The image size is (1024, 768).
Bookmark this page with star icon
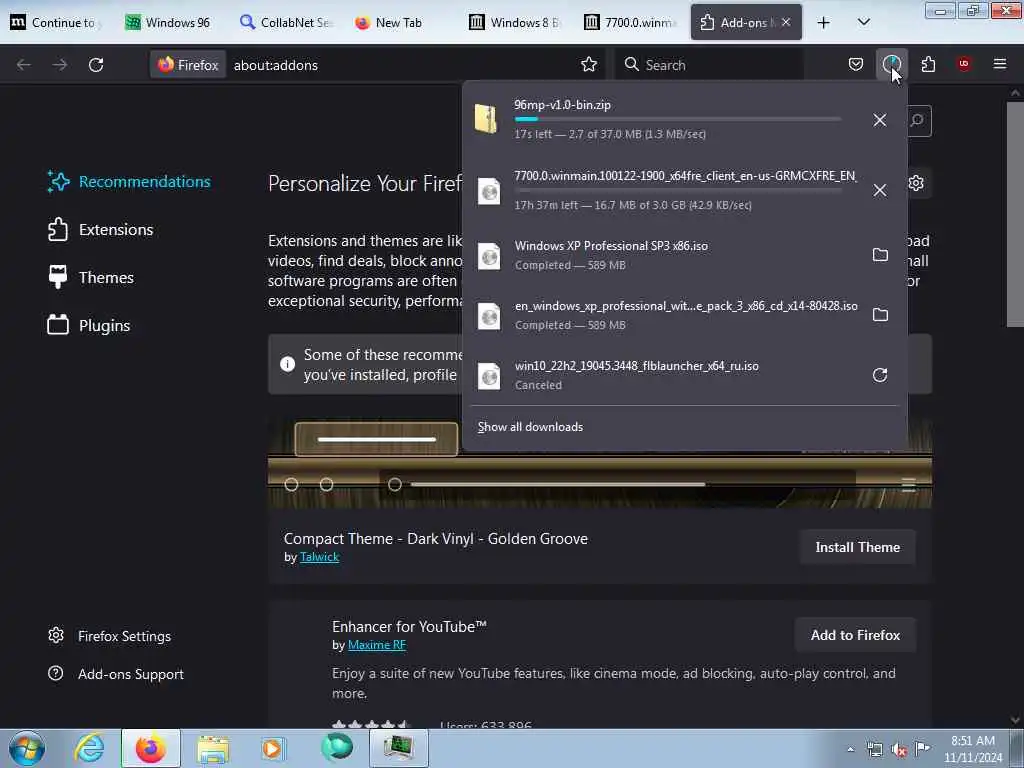[589, 65]
